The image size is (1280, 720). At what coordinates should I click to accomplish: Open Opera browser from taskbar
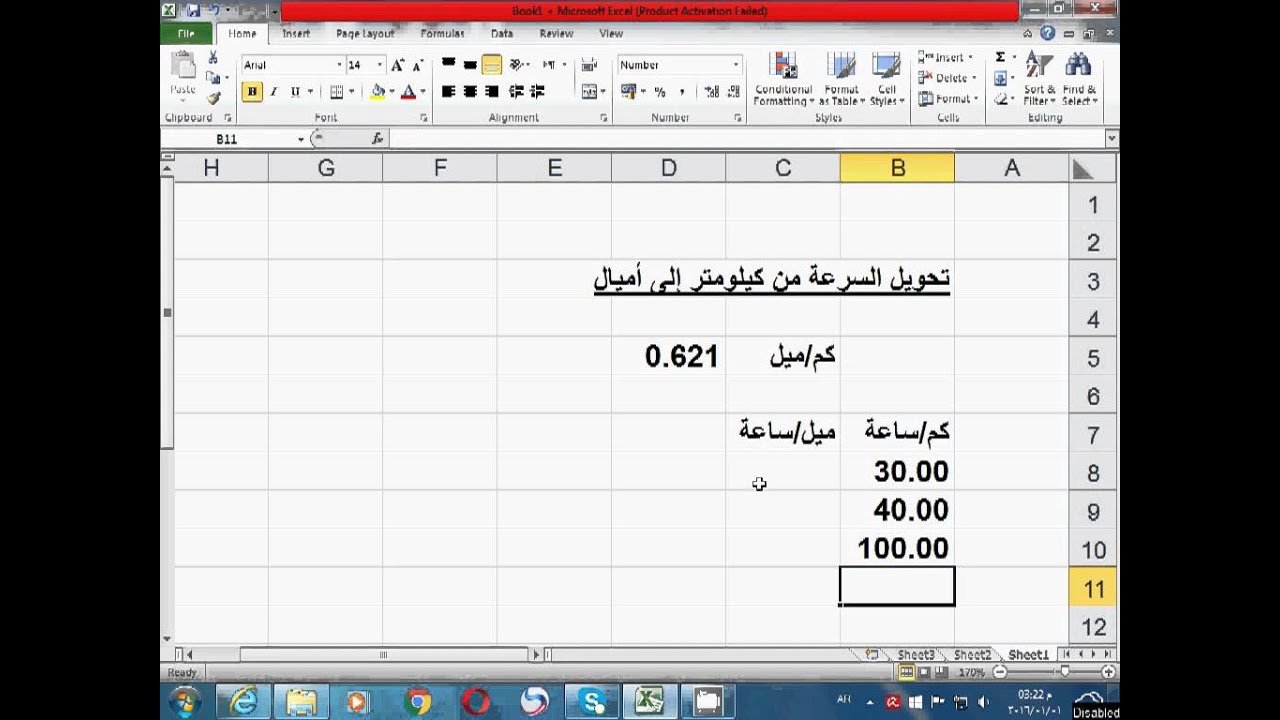pos(476,702)
